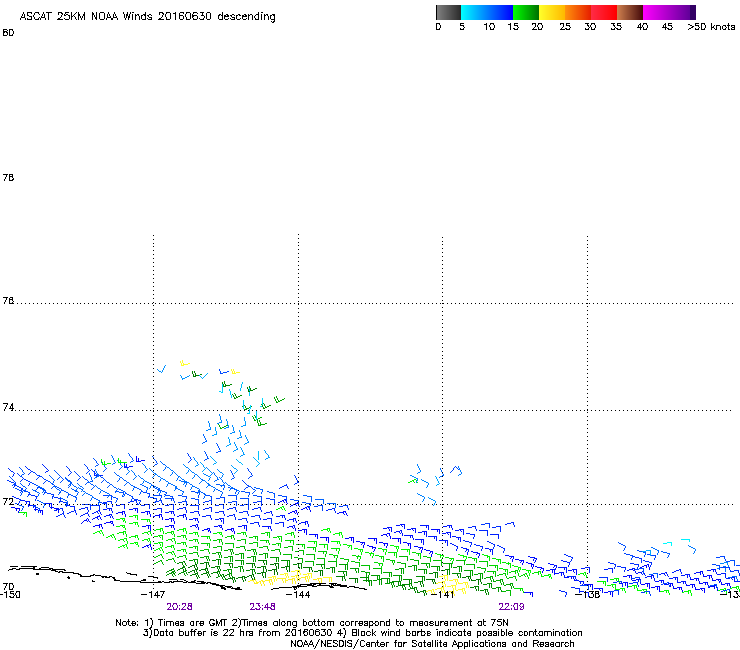Click the ASCAT 25KM NOAA Winds title
The height and width of the screenshot is (650, 740).
pyautogui.click(x=147, y=17)
